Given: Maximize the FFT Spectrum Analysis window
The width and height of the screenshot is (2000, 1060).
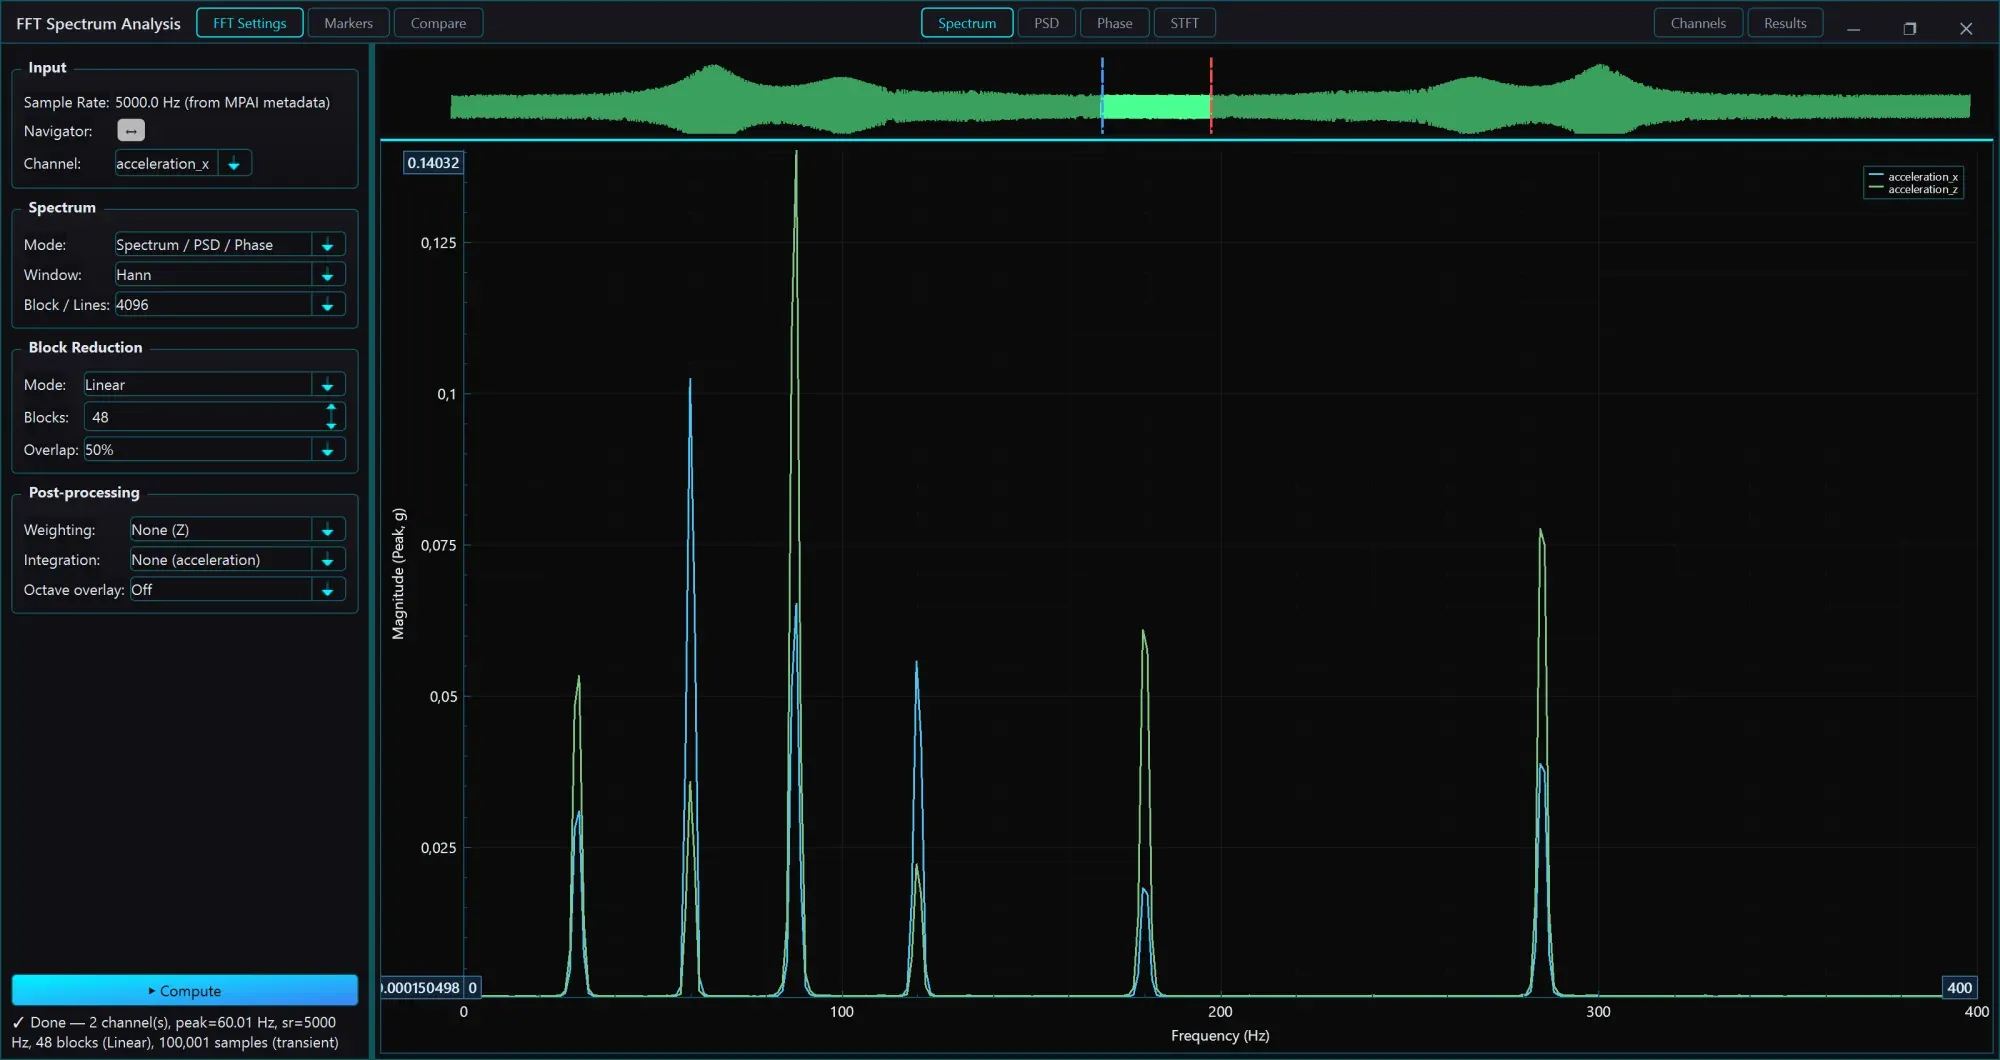Looking at the screenshot, I should pyautogui.click(x=1909, y=28).
